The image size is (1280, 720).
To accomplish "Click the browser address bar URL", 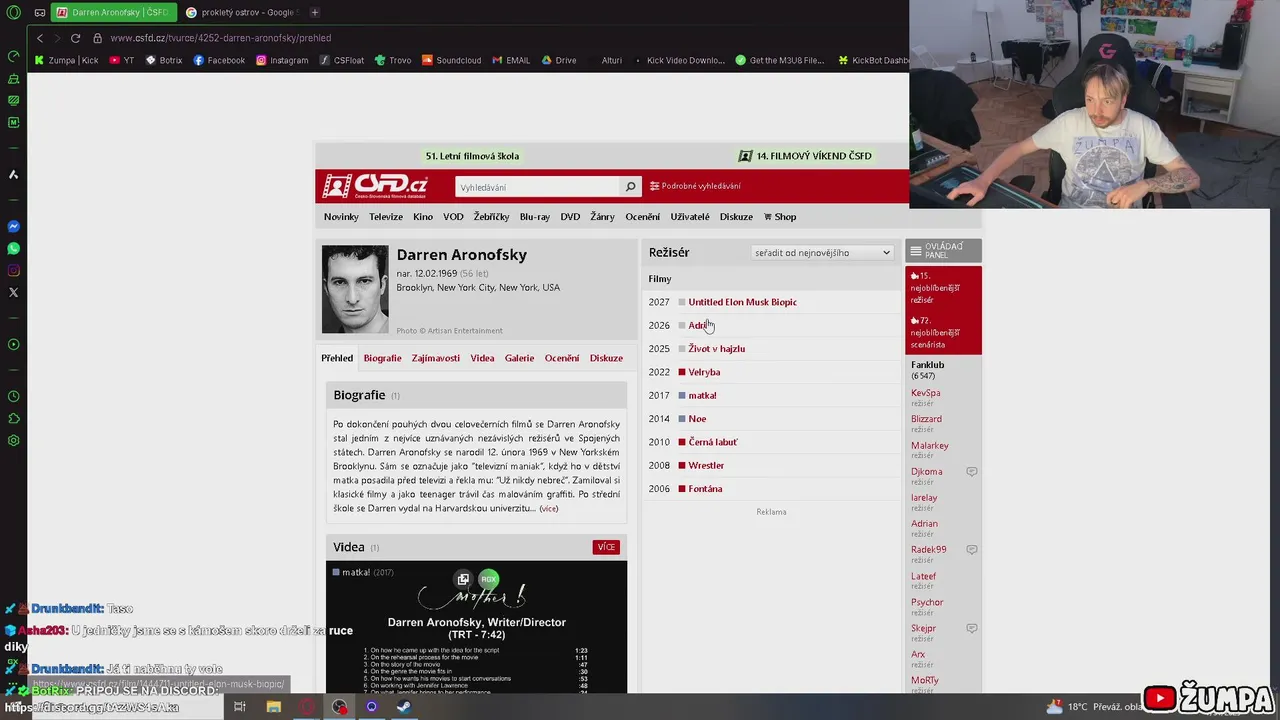I will [x=221, y=38].
